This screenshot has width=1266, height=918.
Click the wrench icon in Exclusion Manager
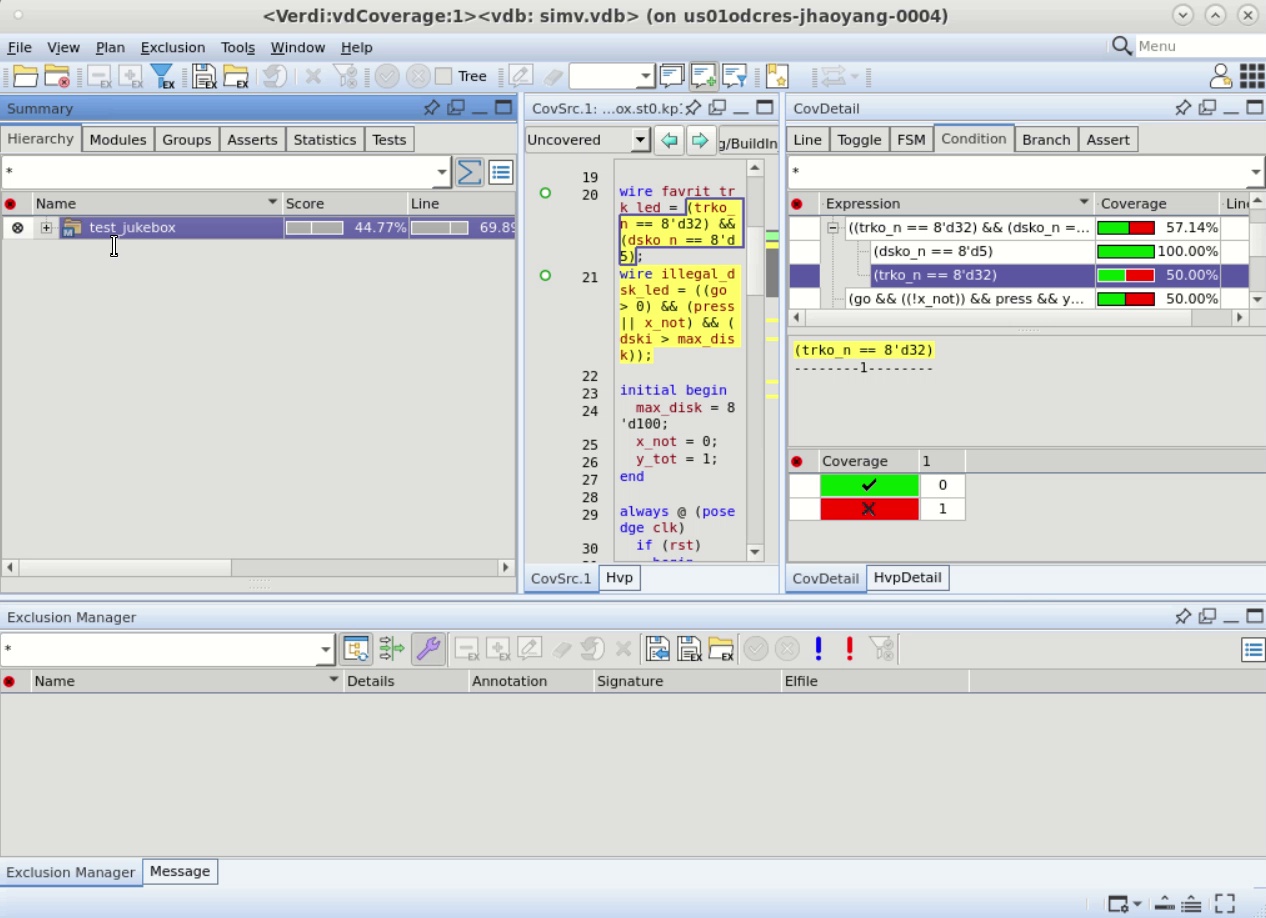[x=427, y=650]
